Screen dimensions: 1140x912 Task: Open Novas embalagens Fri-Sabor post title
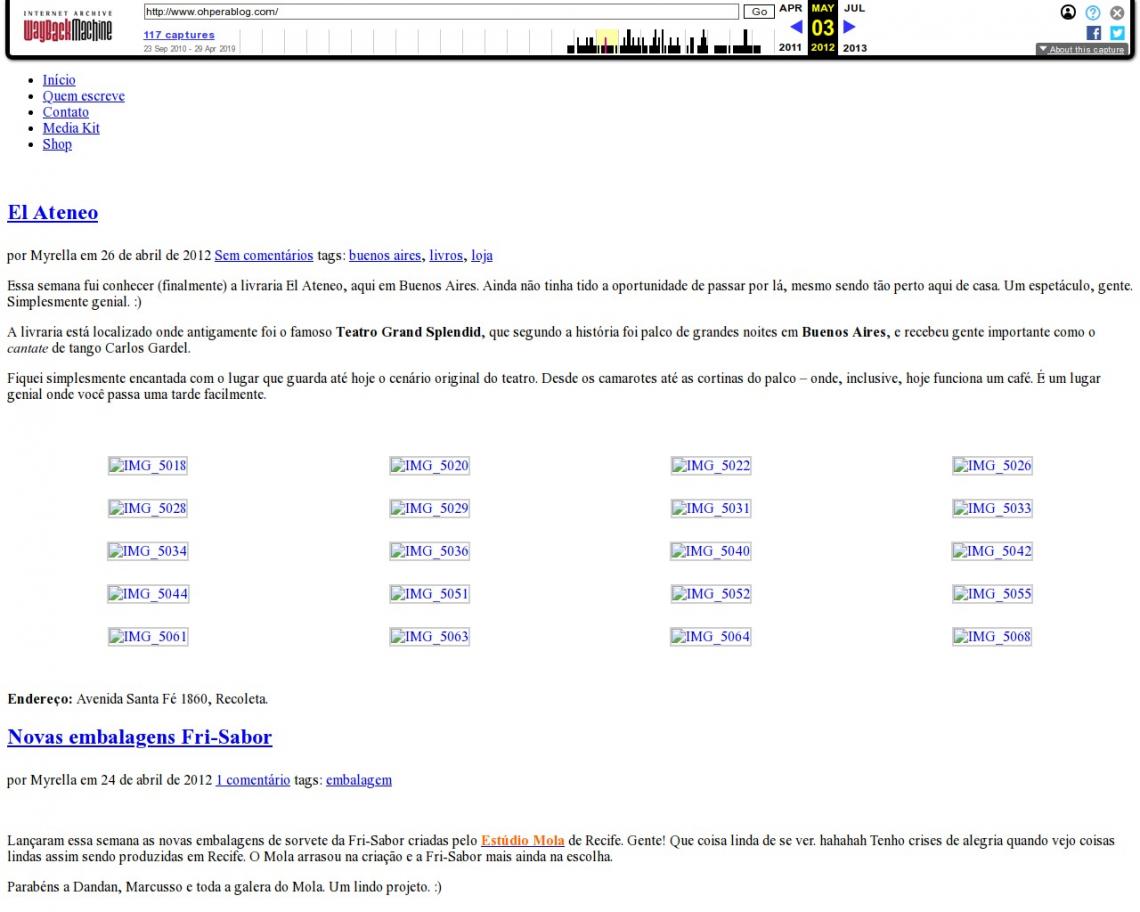click(x=140, y=737)
